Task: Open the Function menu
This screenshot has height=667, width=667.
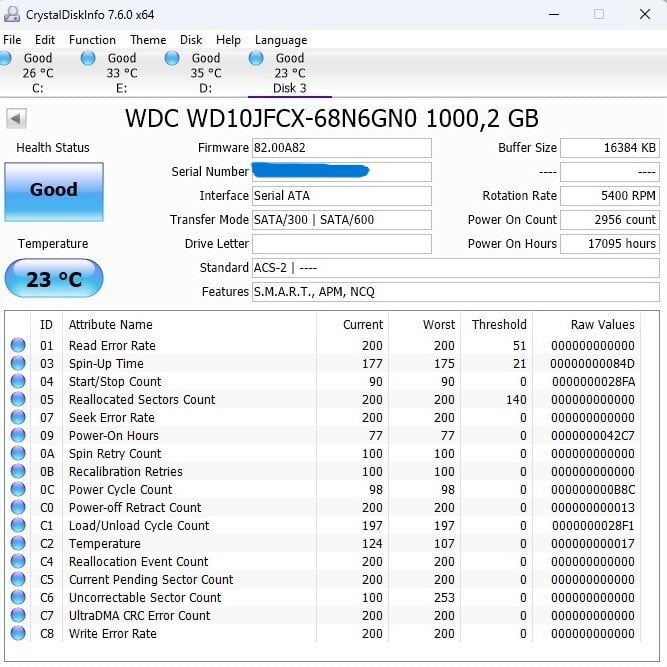Action: [x=92, y=40]
